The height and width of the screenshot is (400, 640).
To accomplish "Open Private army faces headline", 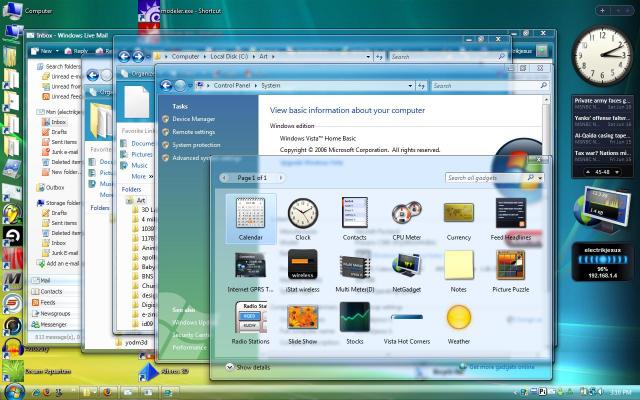I will click(602, 103).
